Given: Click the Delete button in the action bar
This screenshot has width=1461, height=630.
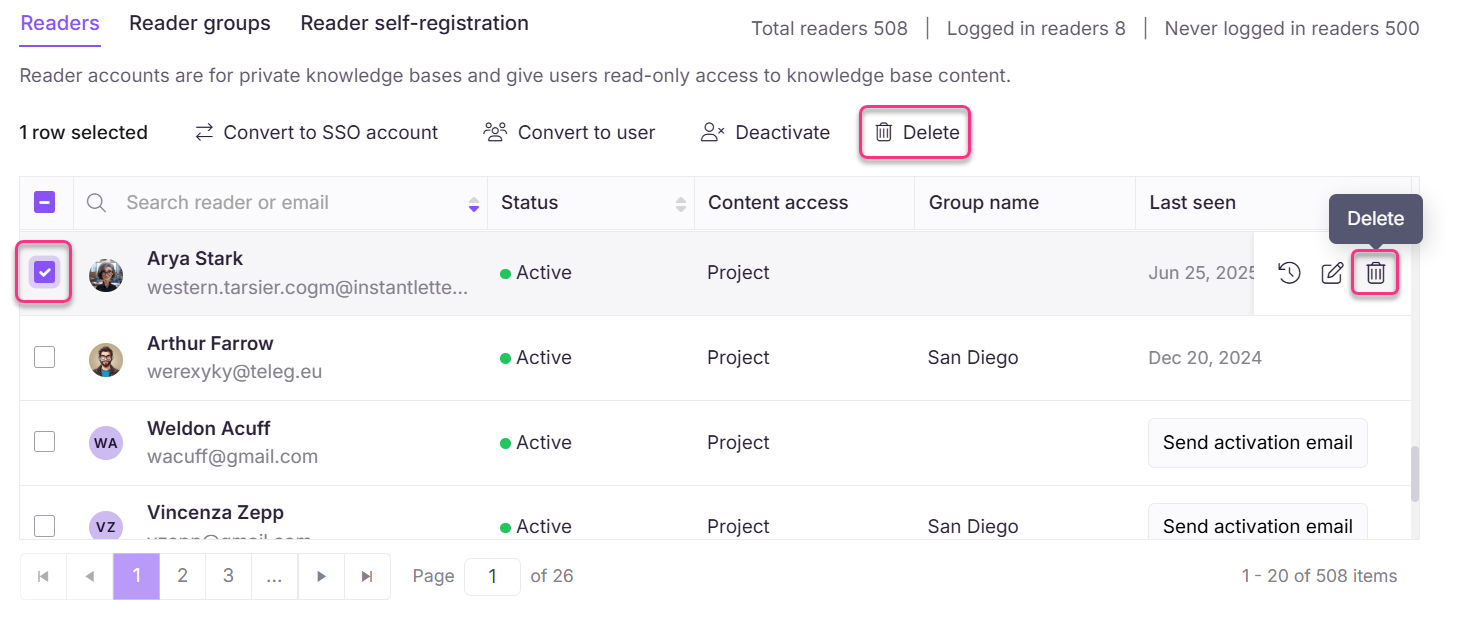Looking at the screenshot, I should click(914, 131).
